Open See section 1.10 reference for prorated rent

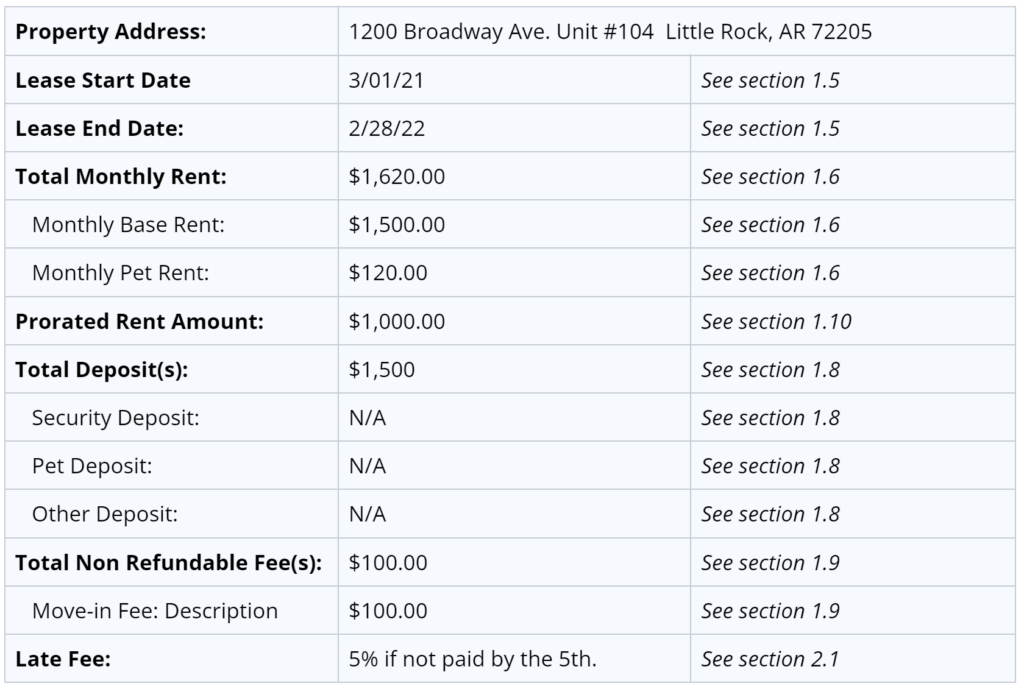coord(776,321)
